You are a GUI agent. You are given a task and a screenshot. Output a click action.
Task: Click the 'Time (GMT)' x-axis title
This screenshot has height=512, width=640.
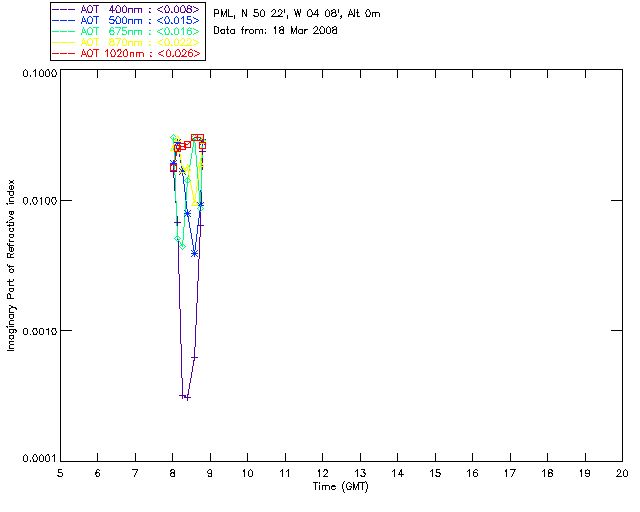[x=340, y=487]
